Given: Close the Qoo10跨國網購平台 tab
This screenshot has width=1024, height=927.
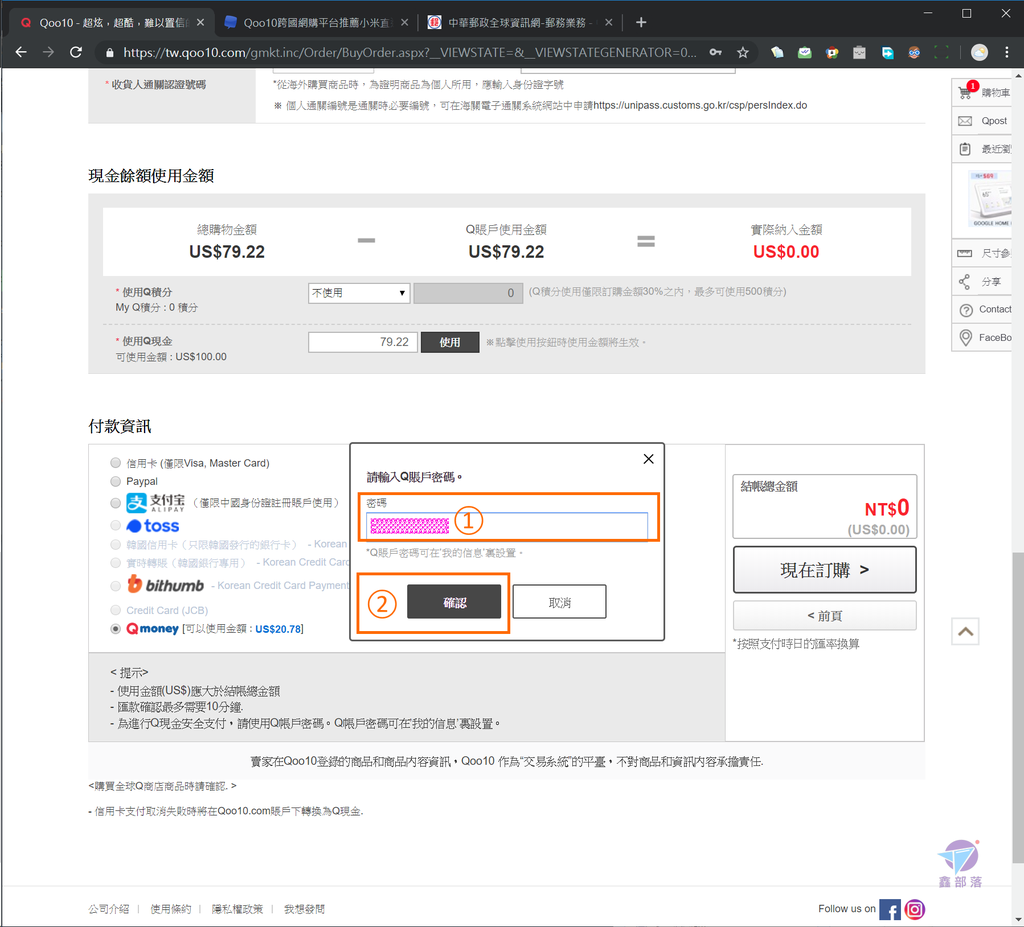Looking at the screenshot, I should [x=405, y=23].
